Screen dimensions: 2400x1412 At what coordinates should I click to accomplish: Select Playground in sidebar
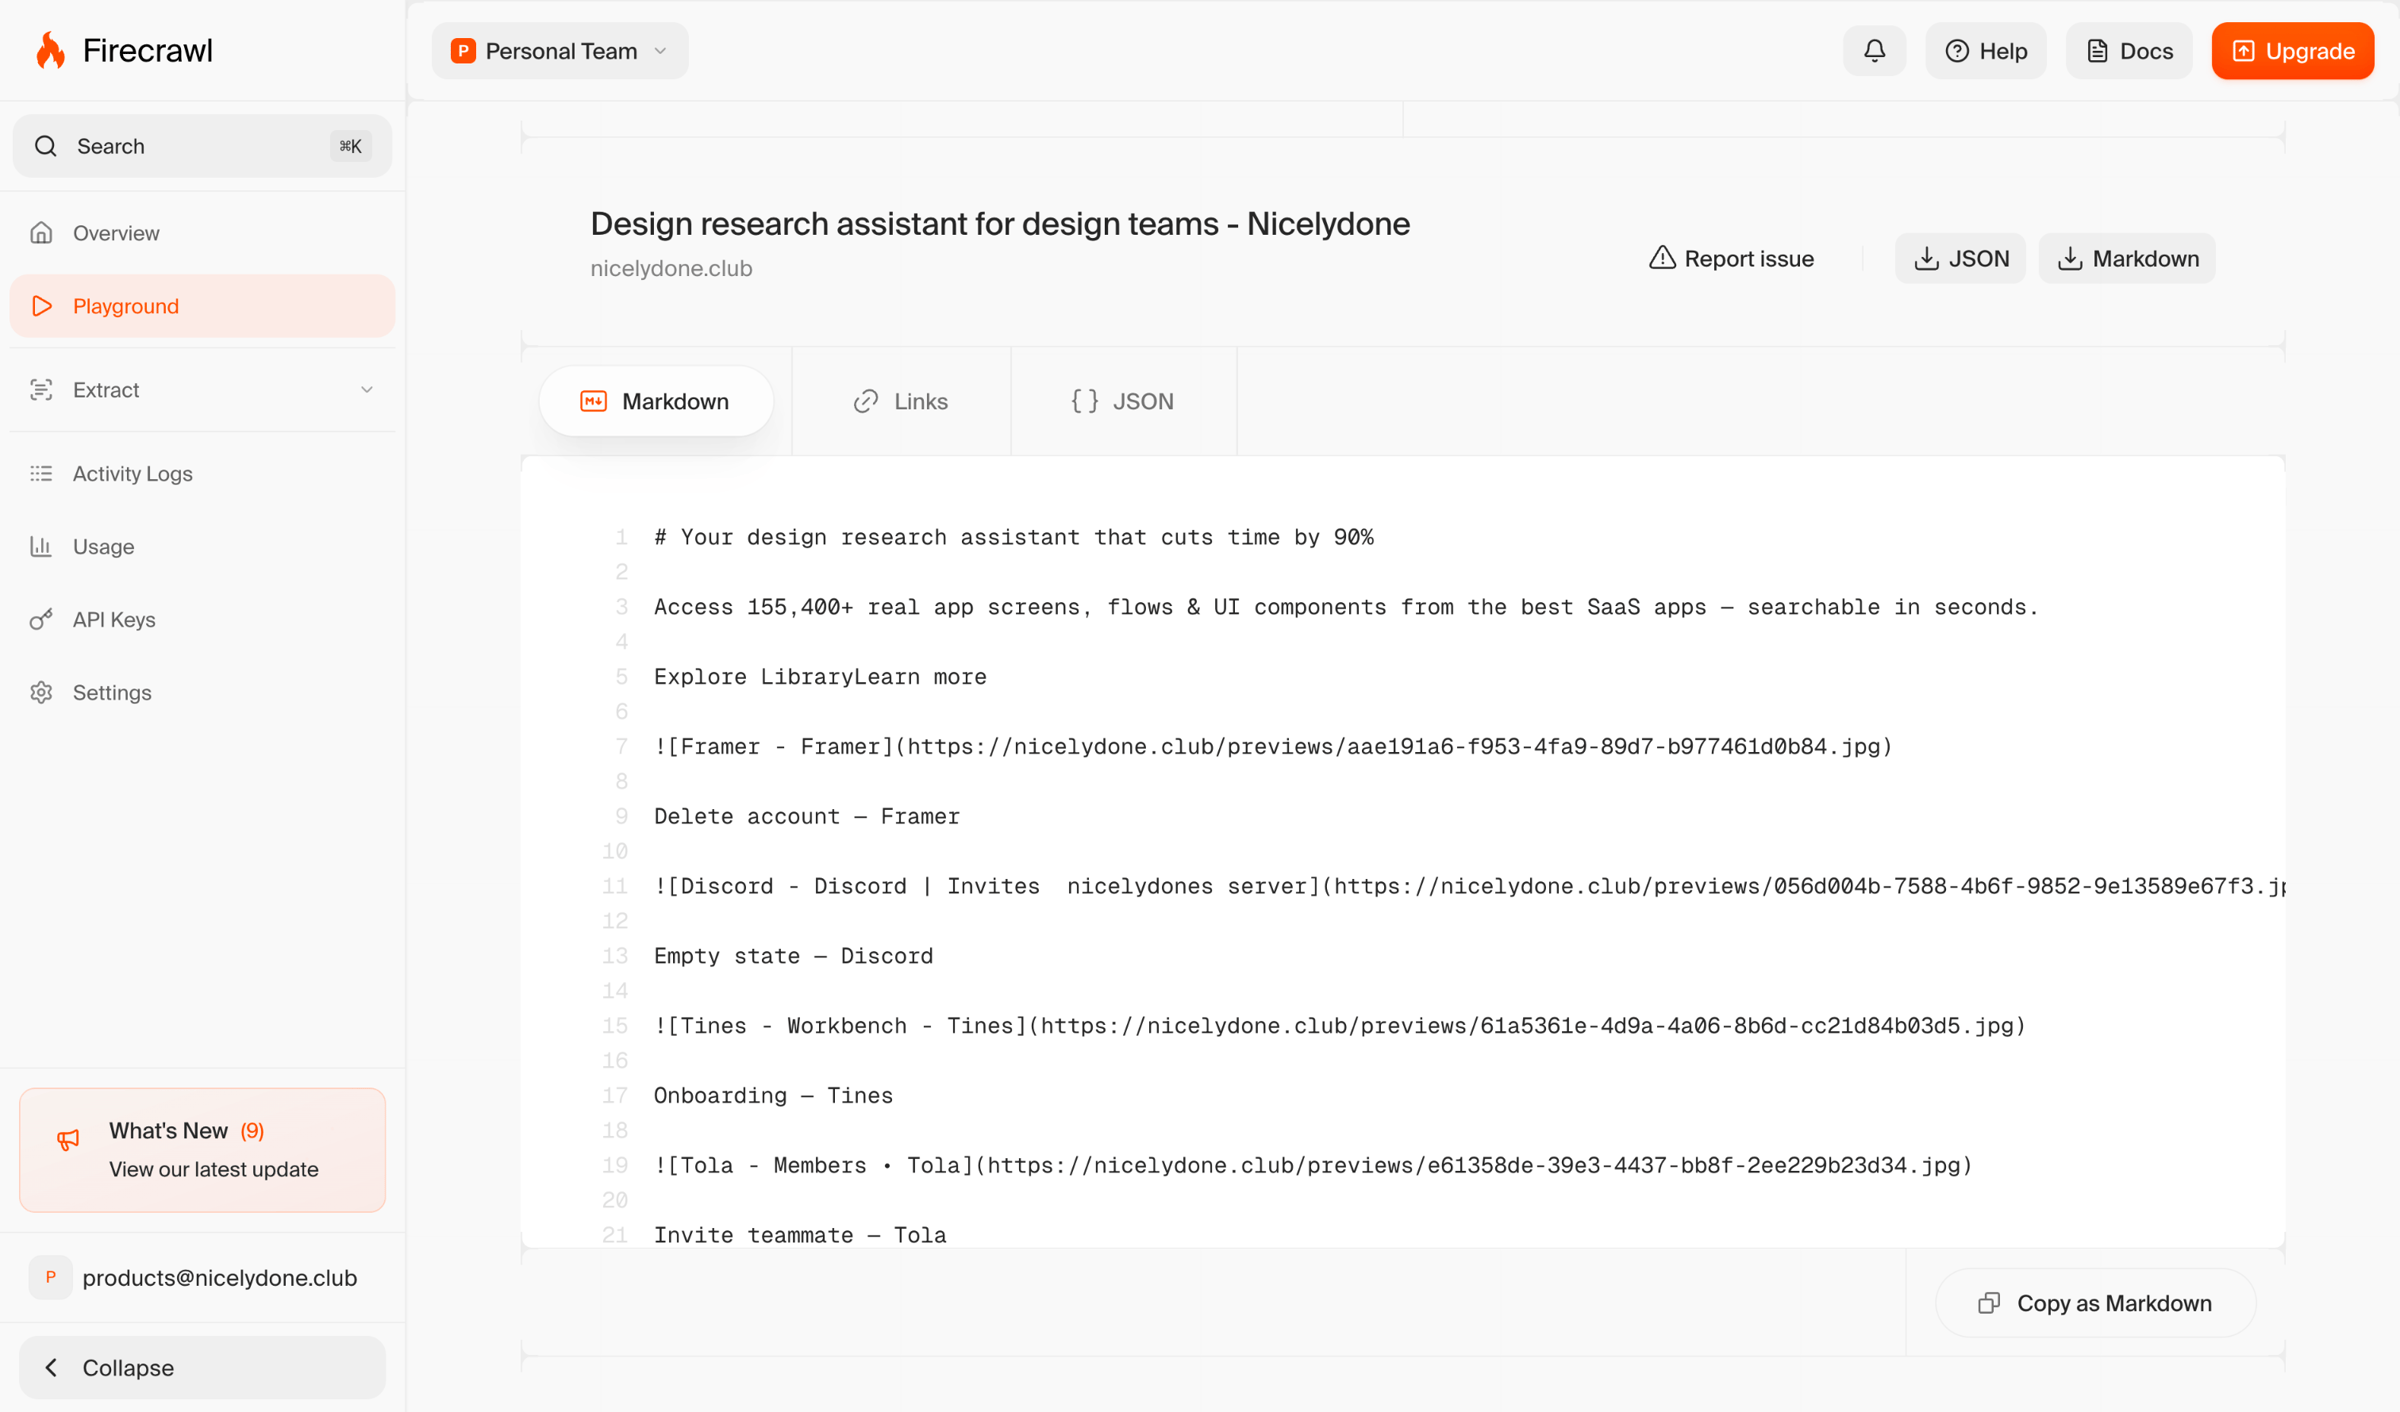click(202, 306)
